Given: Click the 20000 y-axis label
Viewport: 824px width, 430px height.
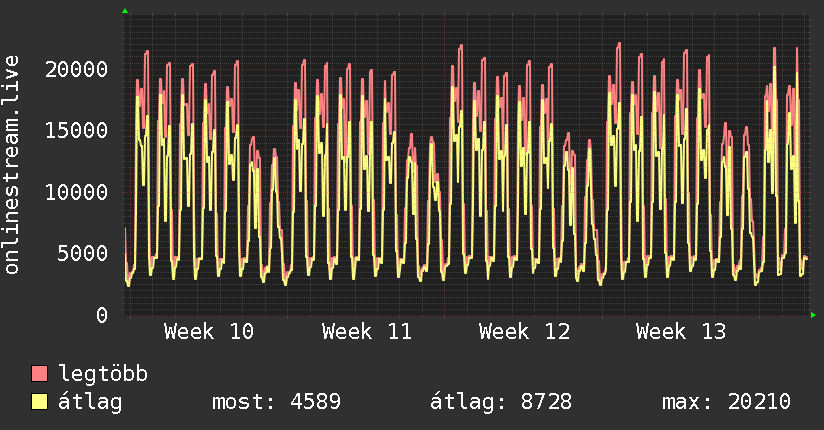Looking at the screenshot, I should point(77,69).
